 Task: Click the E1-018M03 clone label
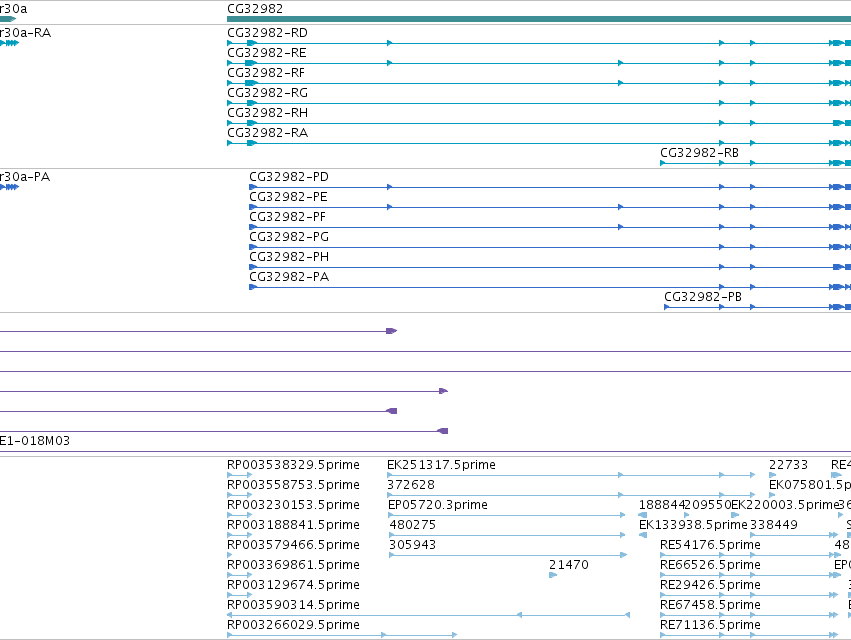pyautogui.click(x=35, y=441)
